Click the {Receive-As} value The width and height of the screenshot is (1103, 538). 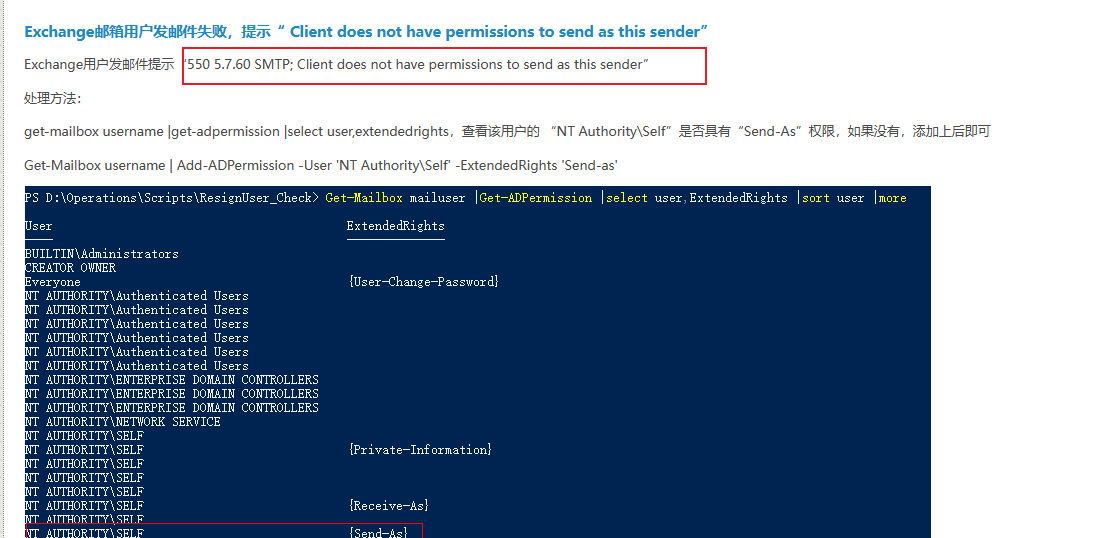click(x=388, y=506)
